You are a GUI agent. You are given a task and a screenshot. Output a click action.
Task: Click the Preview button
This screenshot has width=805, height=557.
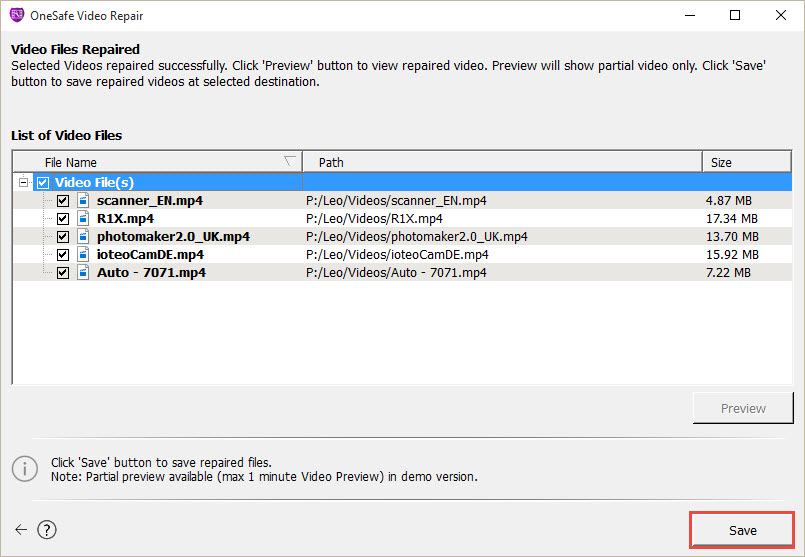point(743,408)
